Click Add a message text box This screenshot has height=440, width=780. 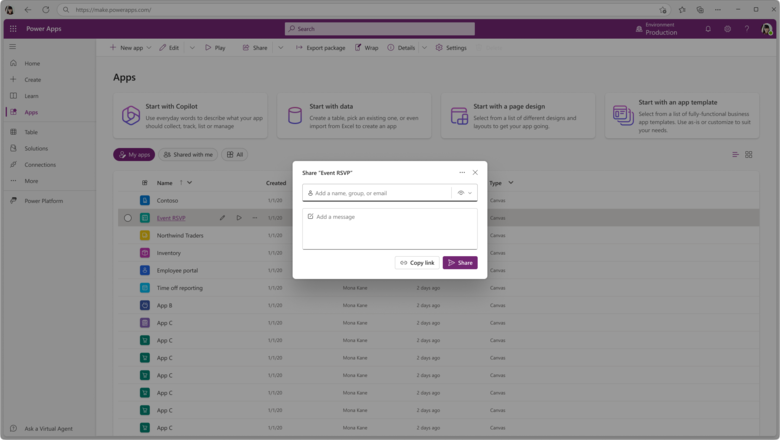(x=390, y=229)
